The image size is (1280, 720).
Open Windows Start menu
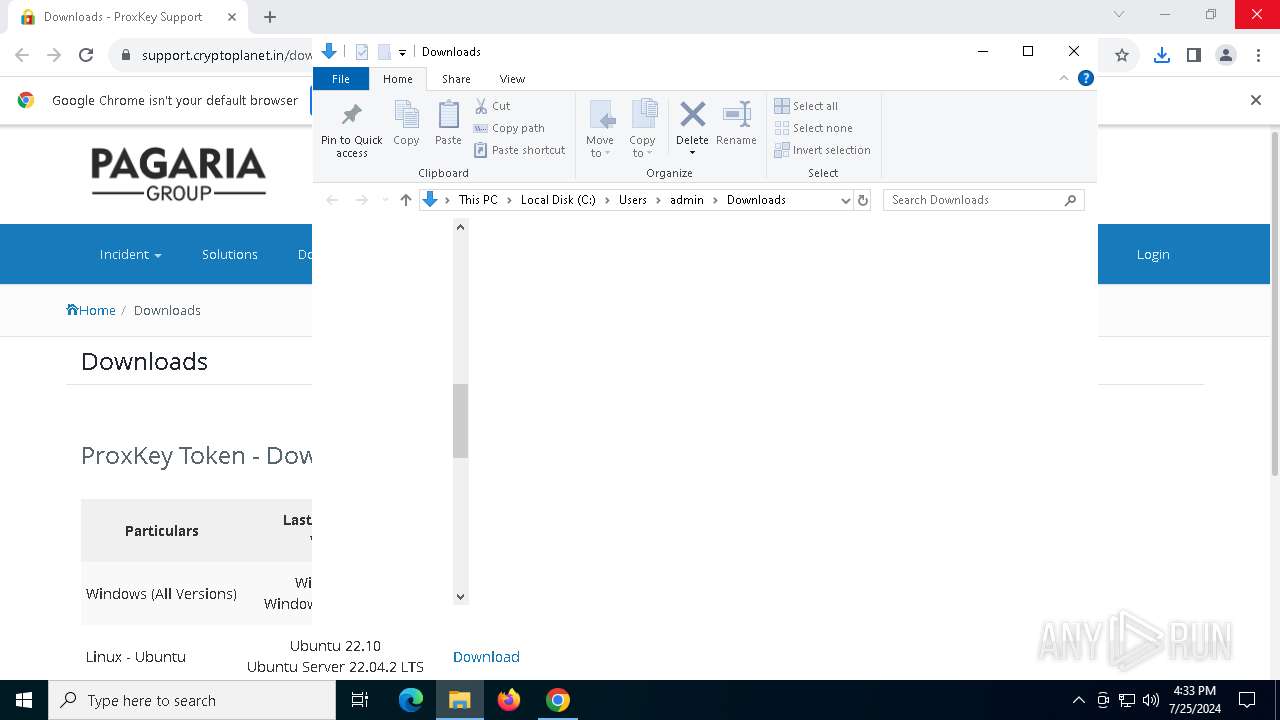point(24,700)
